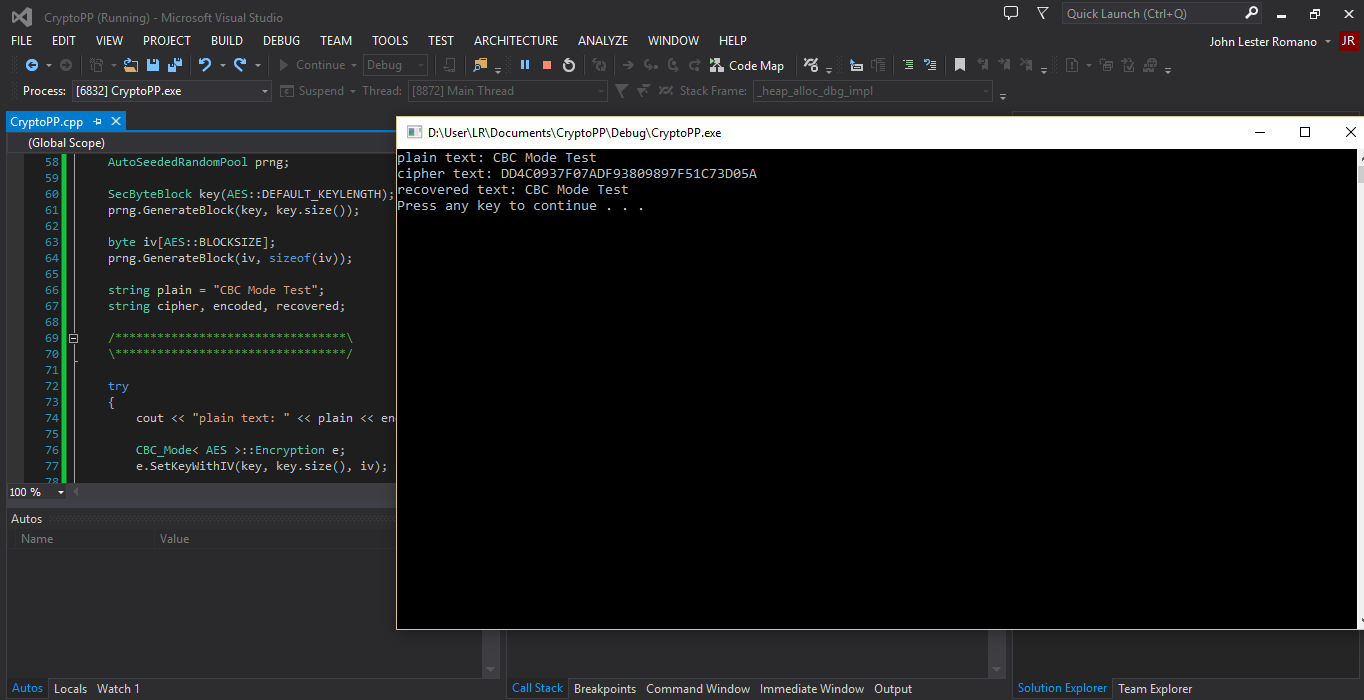Viewport: 1364px width, 700px height.
Task: Open the TOOLS menu
Action: click(x=390, y=41)
